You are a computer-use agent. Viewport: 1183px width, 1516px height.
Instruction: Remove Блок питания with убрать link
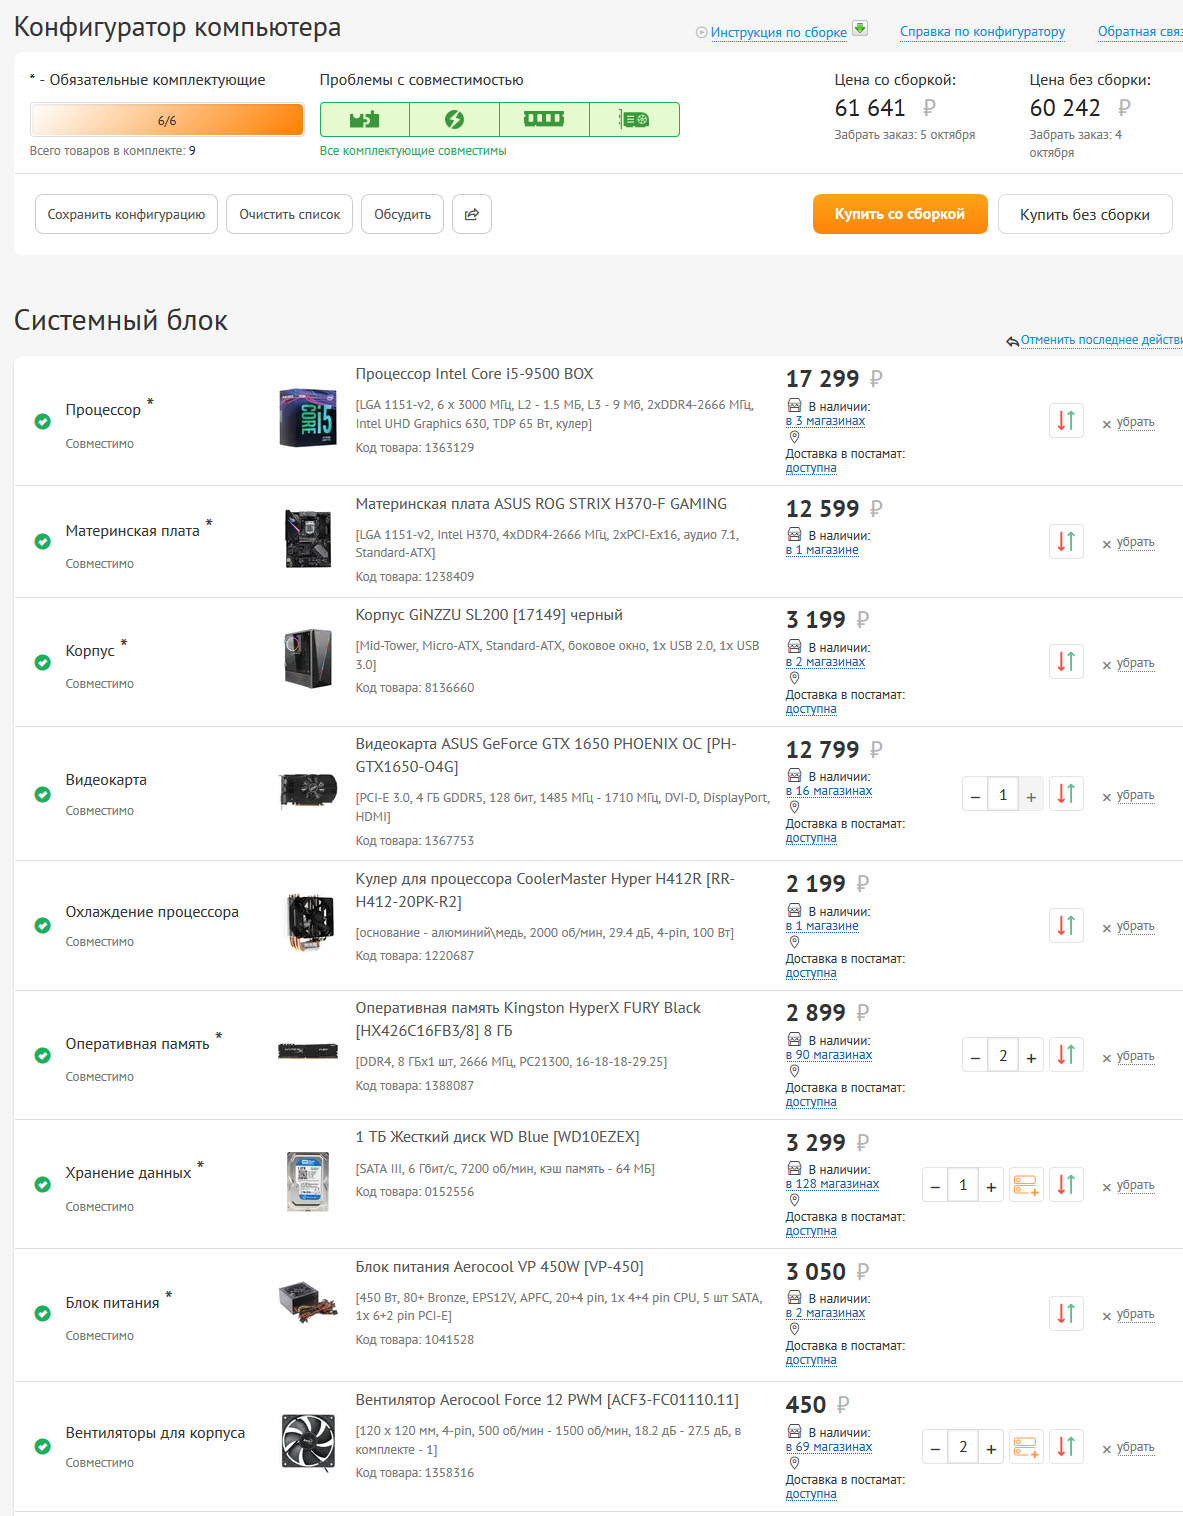[1135, 1314]
